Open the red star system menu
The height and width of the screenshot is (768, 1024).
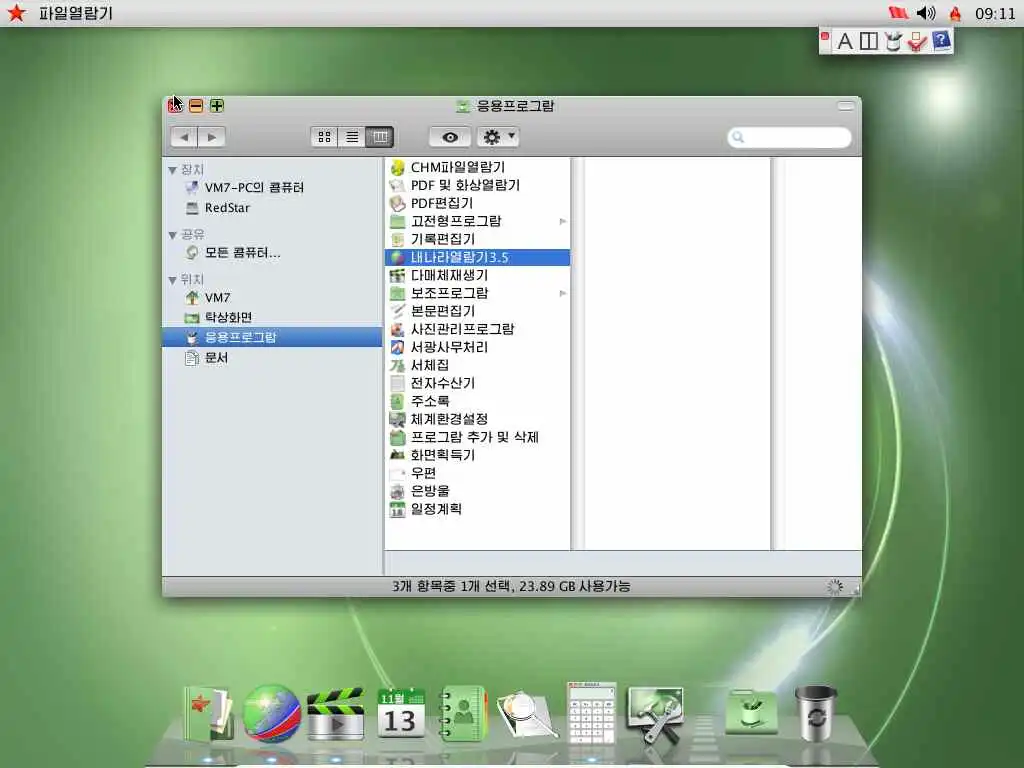(16, 12)
